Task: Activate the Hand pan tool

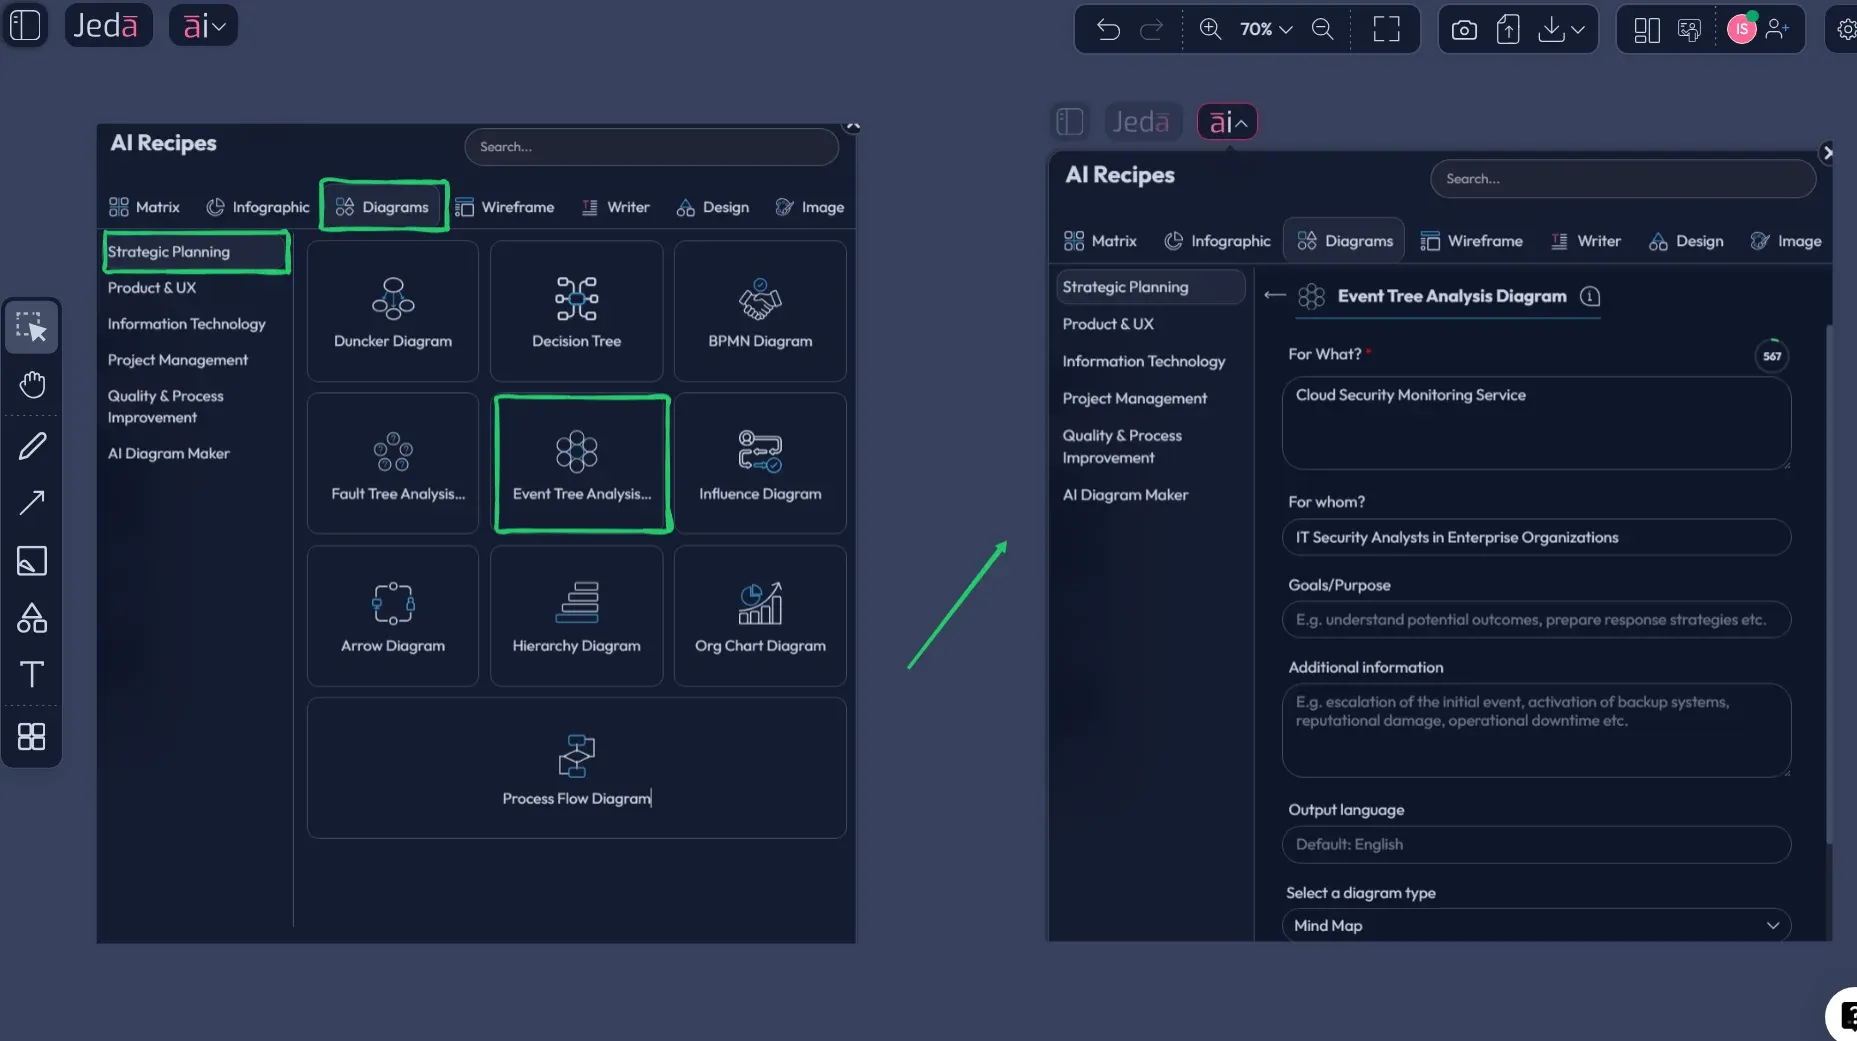Action: [x=32, y=384]
